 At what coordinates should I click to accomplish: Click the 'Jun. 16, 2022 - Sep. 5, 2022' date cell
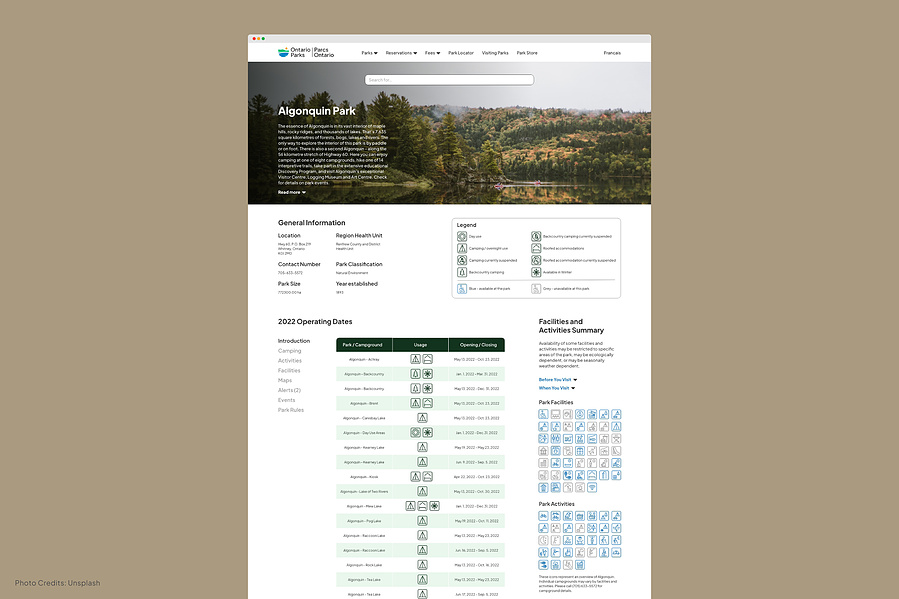476,550
